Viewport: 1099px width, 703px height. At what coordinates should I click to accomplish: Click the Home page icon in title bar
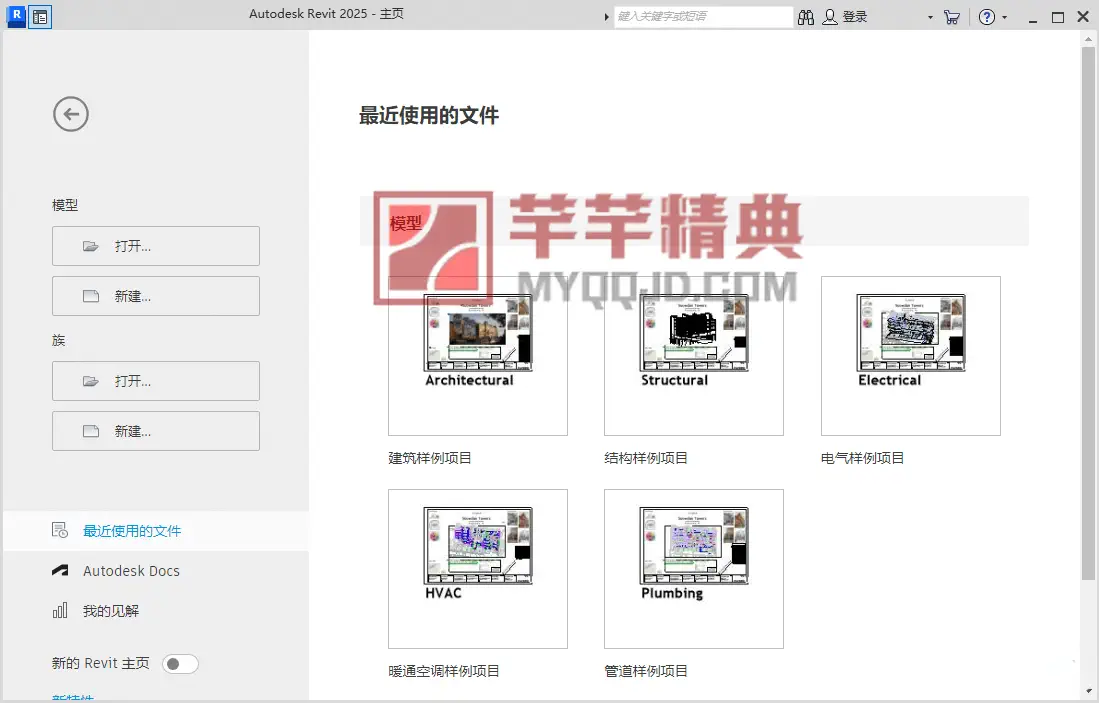pos(41,17)
